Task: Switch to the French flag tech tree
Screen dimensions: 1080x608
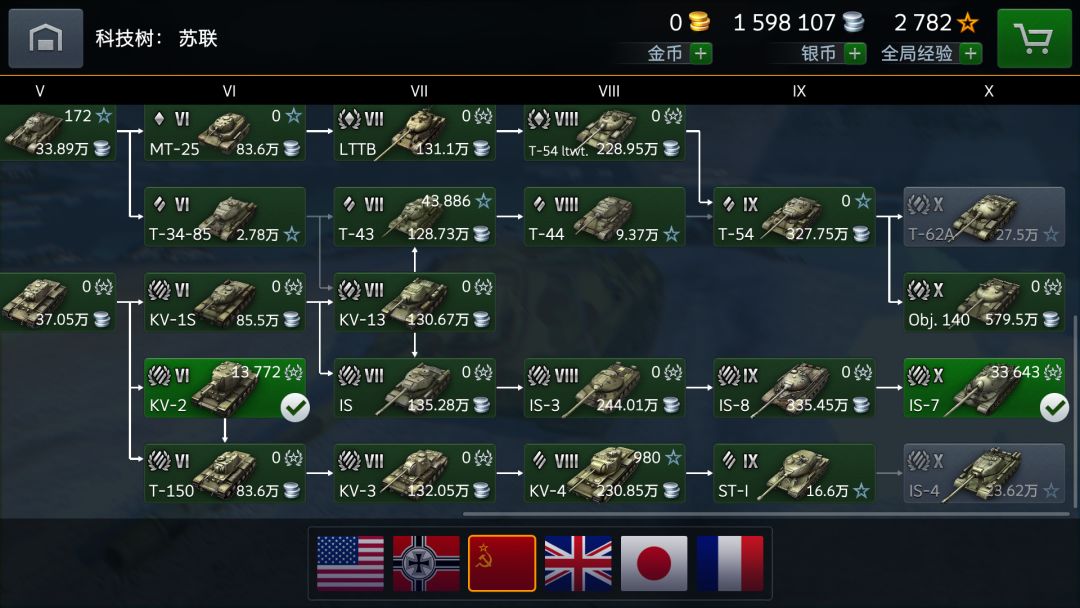Action: pyautogui.click(x=730, y=563)
